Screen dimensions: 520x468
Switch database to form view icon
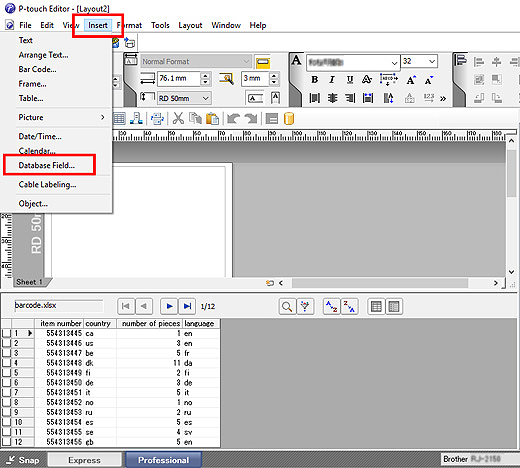[394, 306]
